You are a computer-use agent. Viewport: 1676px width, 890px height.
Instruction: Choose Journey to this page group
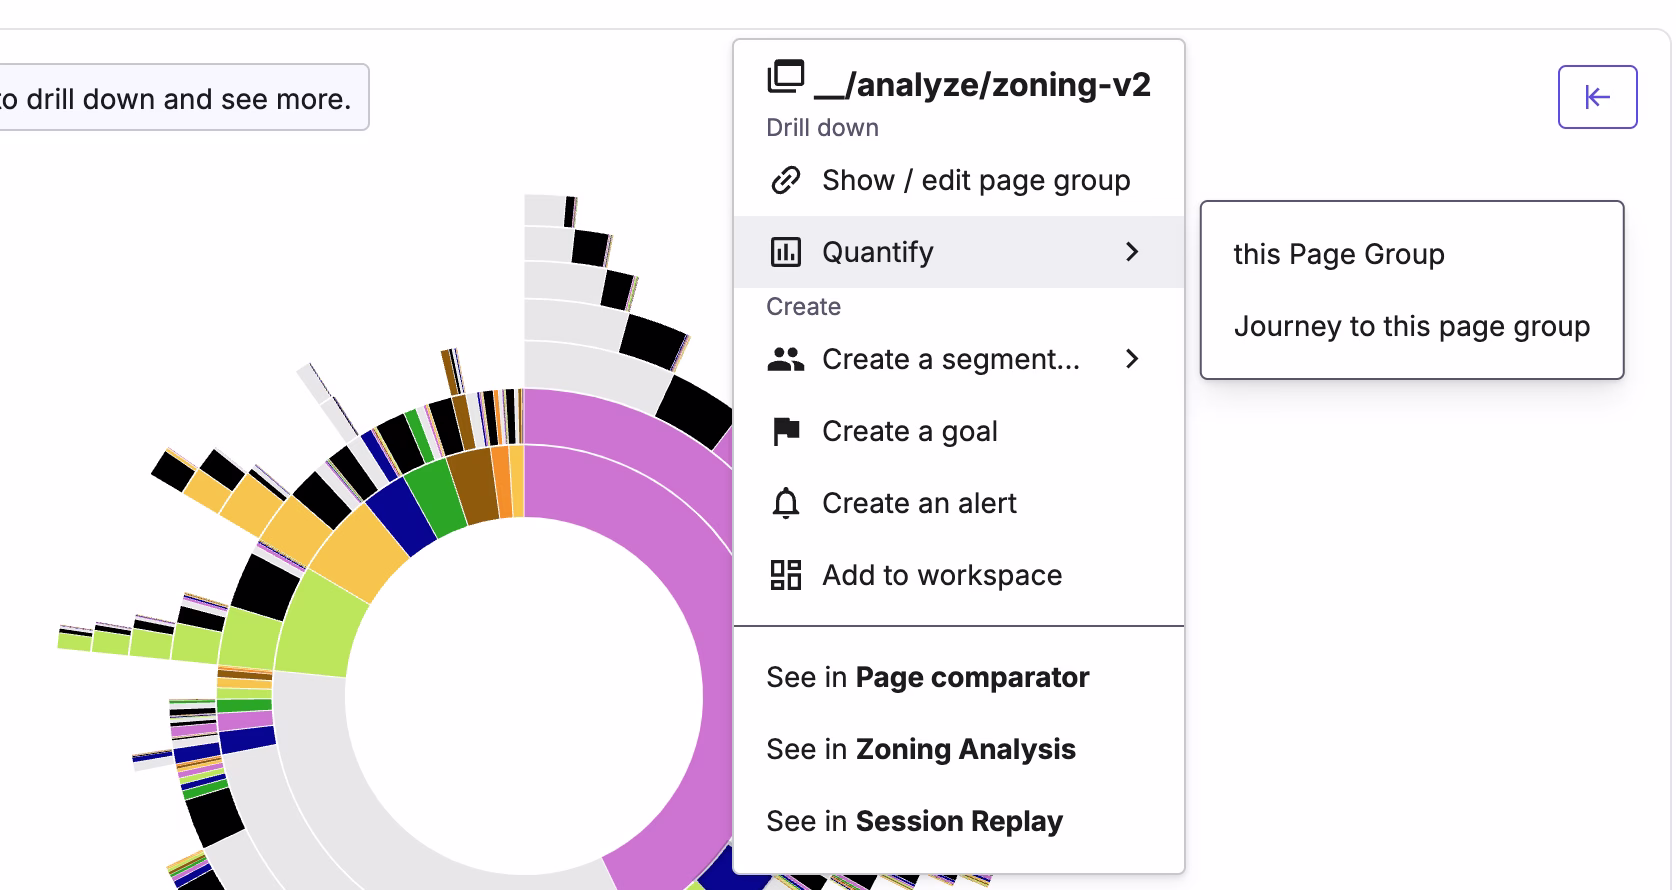1412,326
